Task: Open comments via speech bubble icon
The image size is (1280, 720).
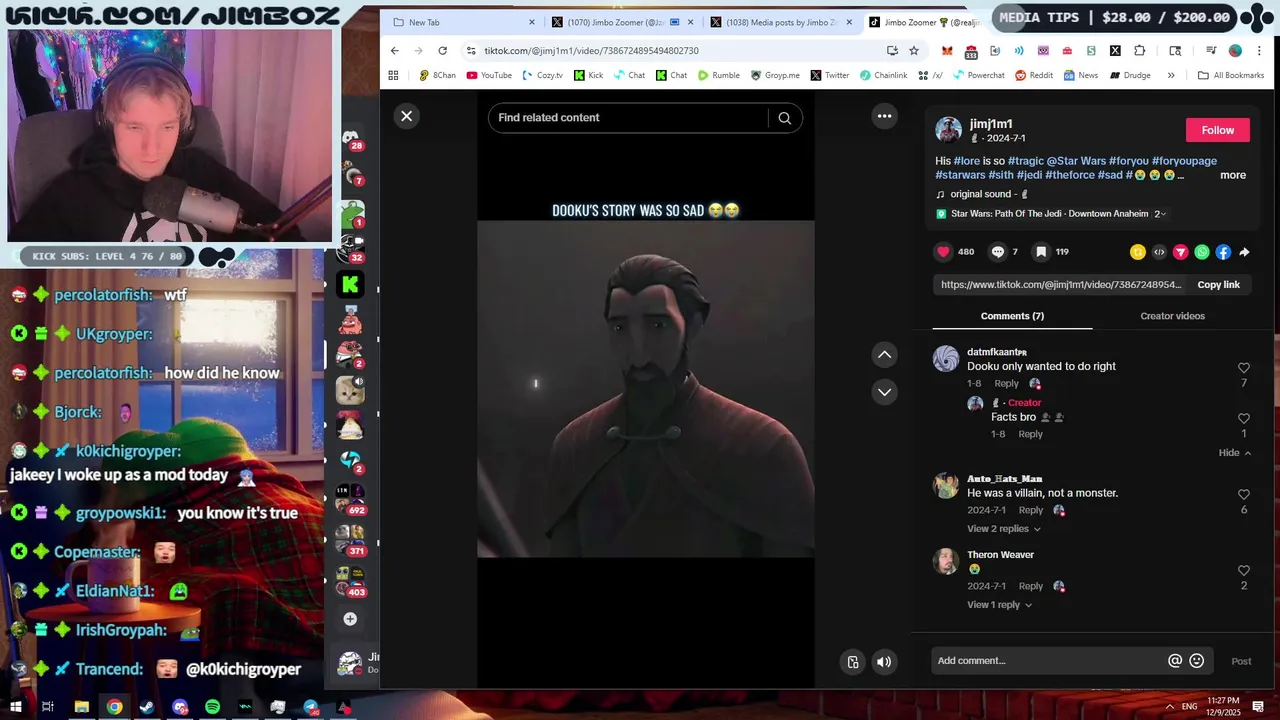Action: (x=997, y=252)
